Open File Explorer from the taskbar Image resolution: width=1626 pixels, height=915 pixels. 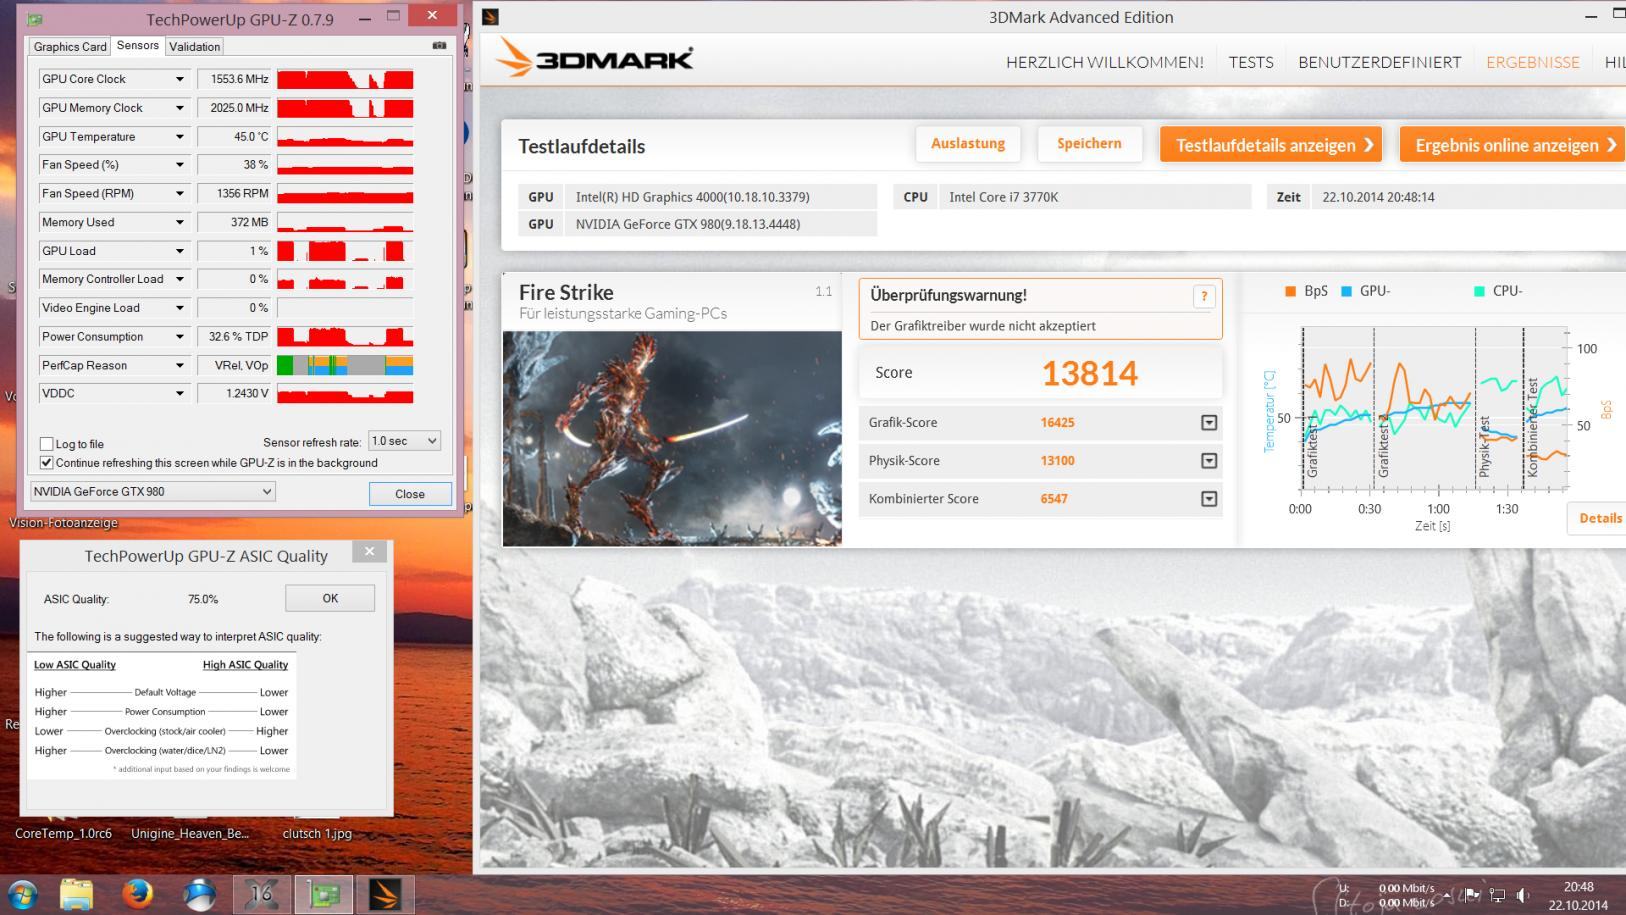[77, 894]
